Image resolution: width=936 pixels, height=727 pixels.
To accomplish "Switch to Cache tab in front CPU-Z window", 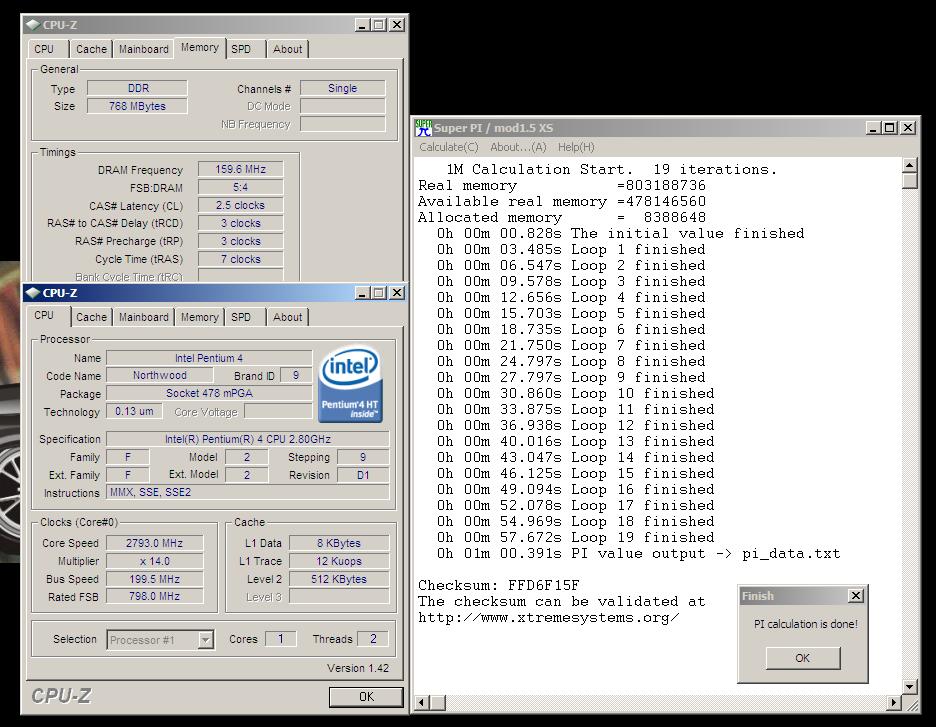I will (91, 317).
